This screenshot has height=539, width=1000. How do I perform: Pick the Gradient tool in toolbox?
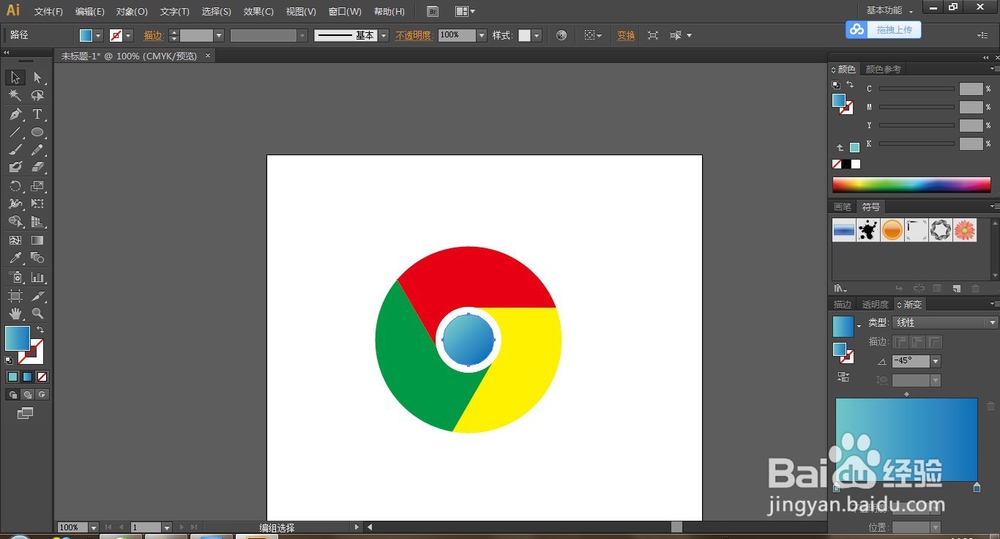coord(38,240)
